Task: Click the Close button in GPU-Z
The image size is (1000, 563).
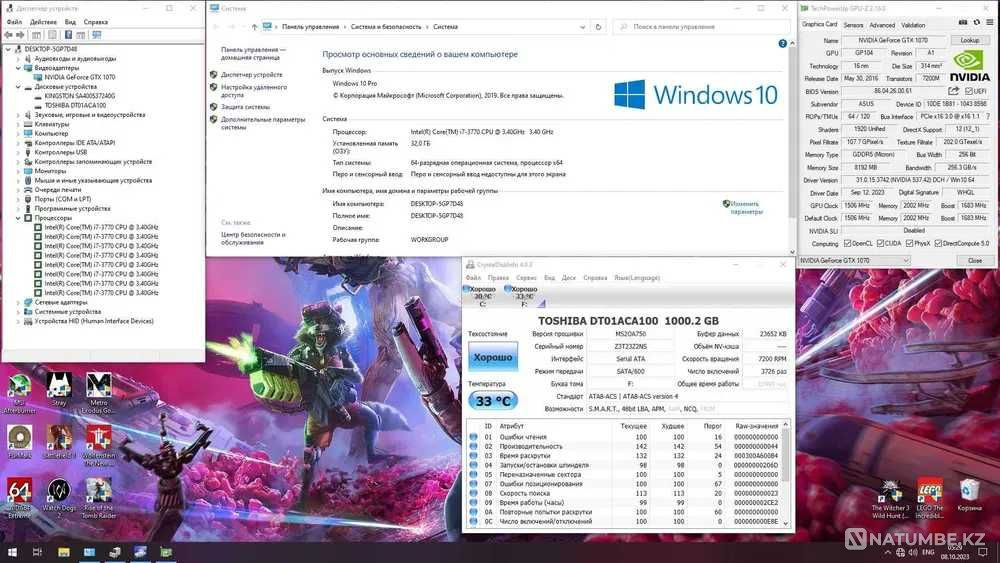Action: [975, 261]
